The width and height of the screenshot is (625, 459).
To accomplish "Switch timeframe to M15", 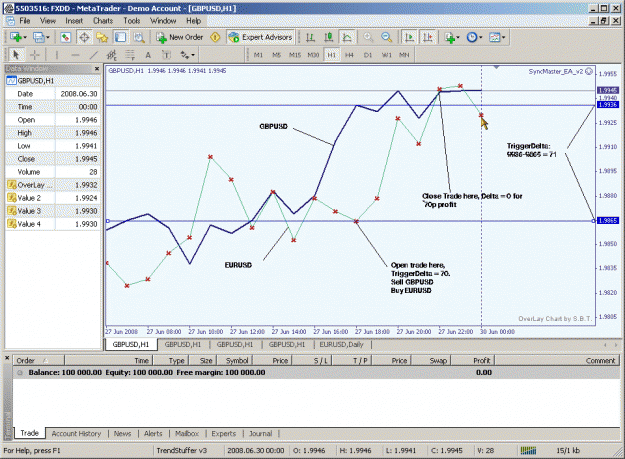I will click(295, 55).
